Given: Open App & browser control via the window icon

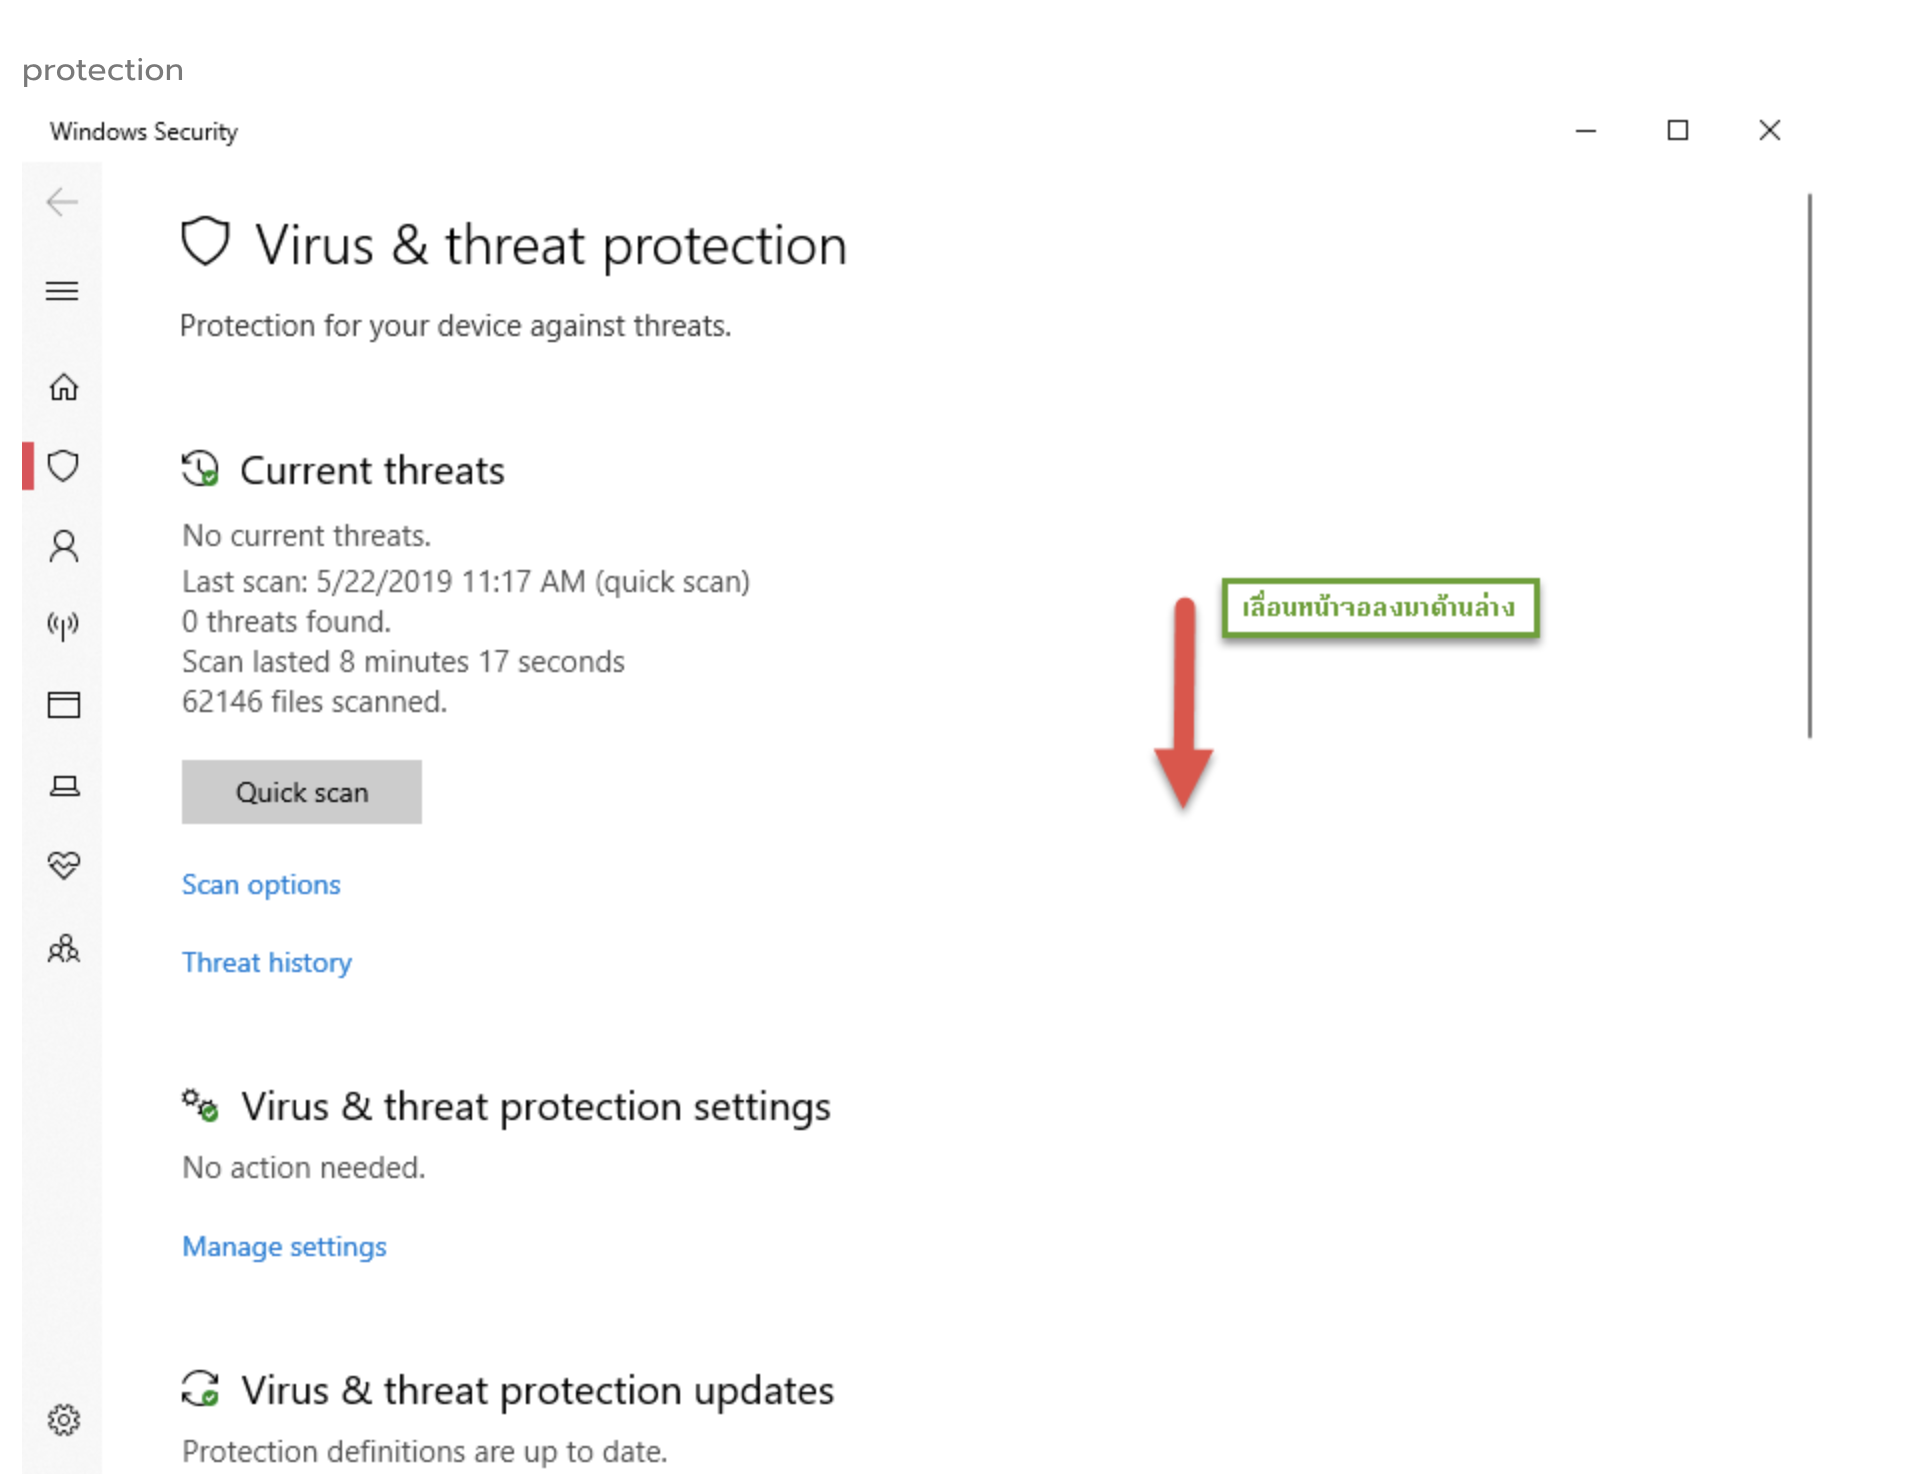Looking at the screenshot, I should pos(63,705).
